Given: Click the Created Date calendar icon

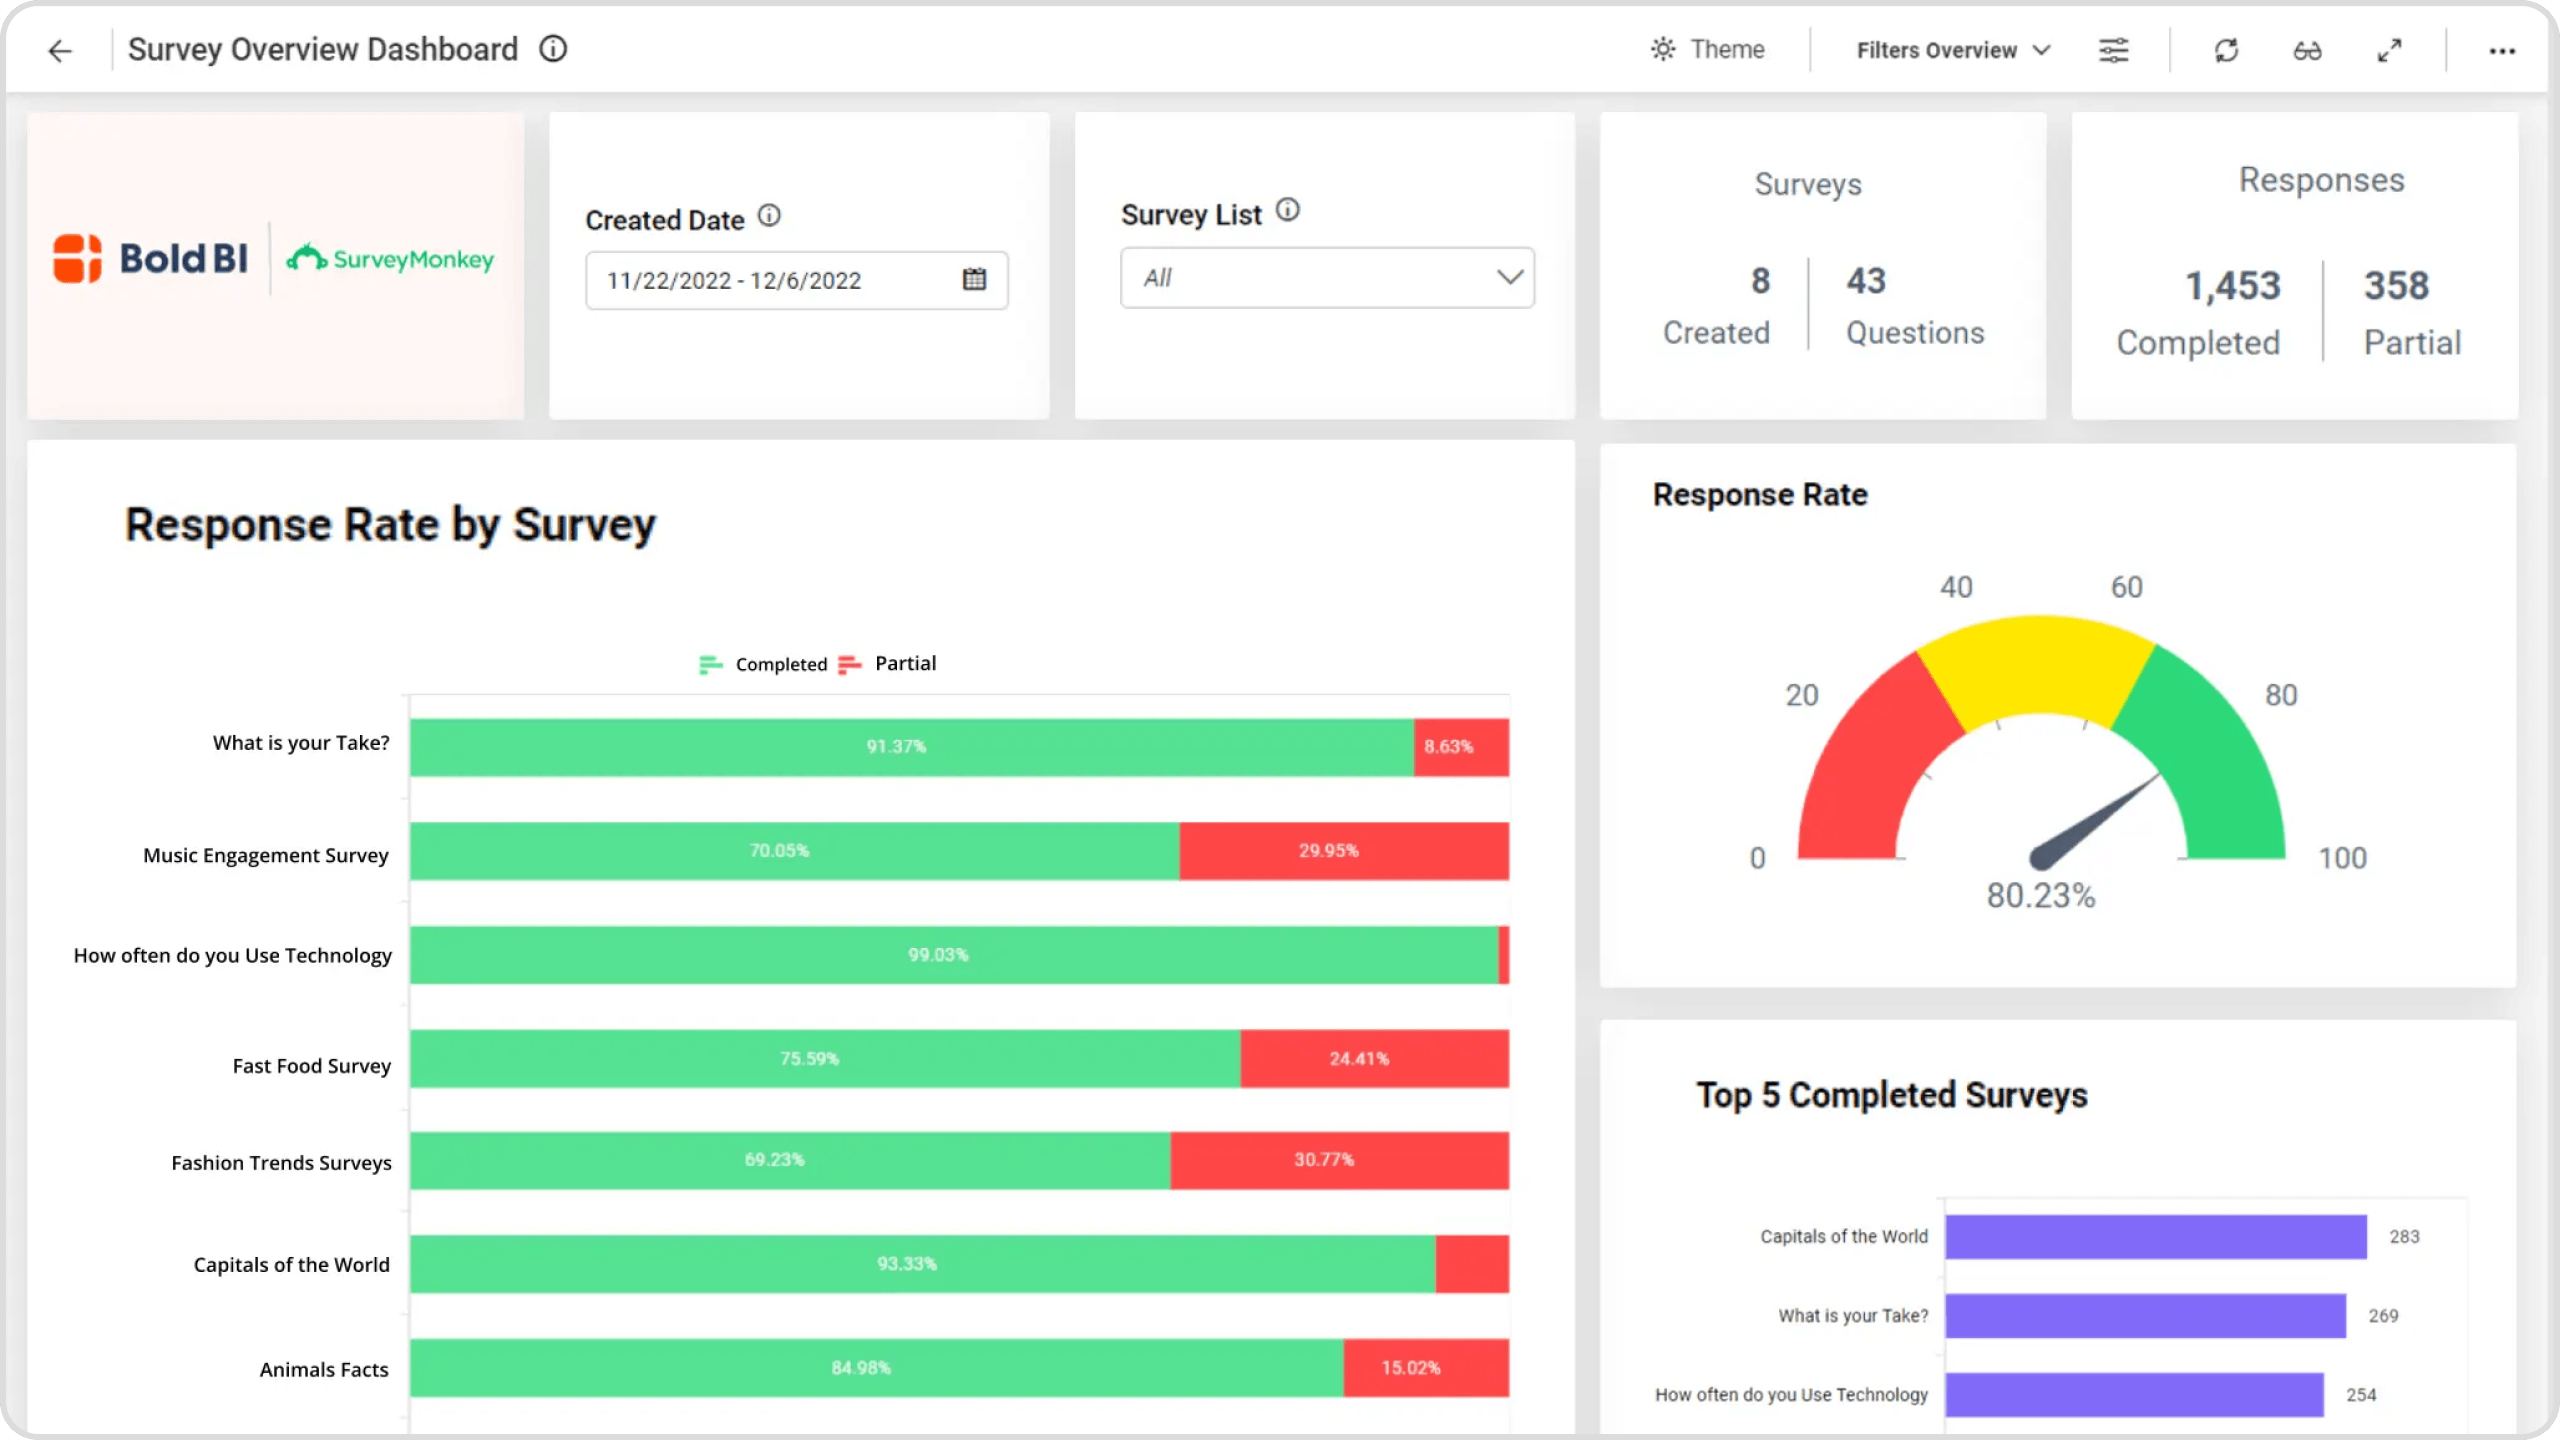Looking at the screenshot, I should (x=976, y=280).
